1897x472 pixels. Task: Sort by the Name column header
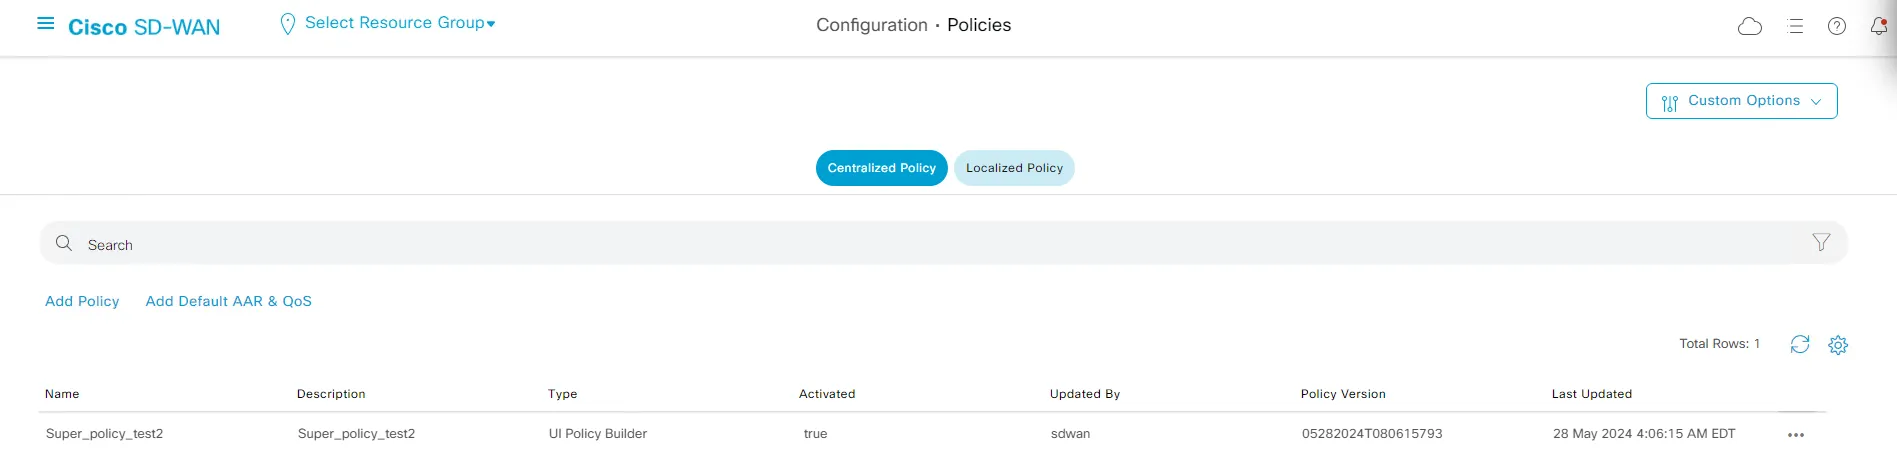pos(62,394)
